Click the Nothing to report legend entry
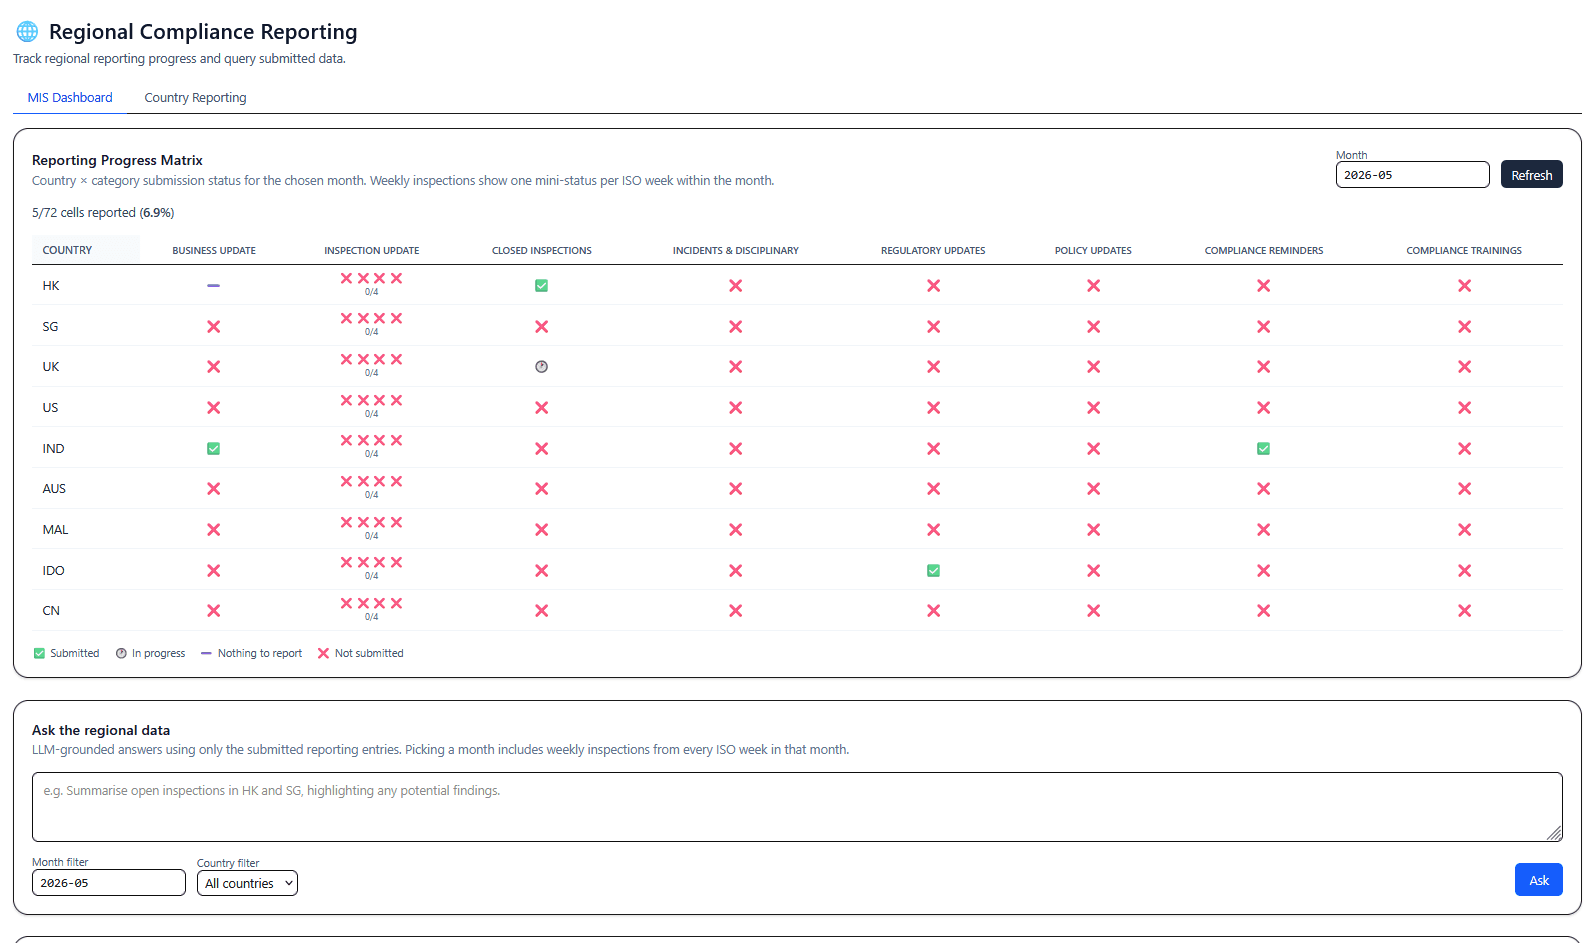 pyautogui.click(x=251, y=654)
